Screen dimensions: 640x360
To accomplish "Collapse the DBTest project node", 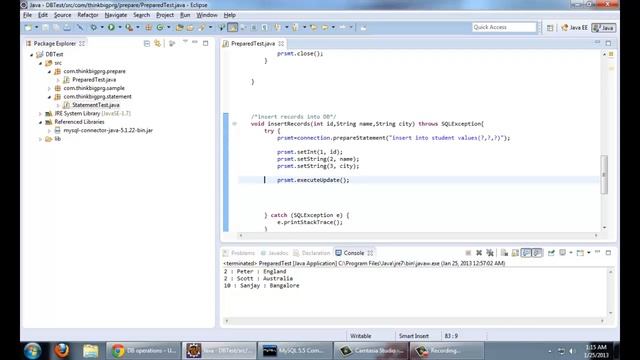I will [x=31, y=54].
